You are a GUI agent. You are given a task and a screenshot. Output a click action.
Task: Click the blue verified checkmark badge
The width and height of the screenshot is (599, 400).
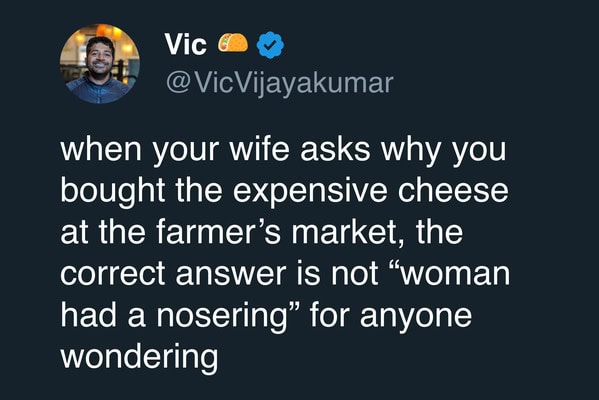(x=270, y=45)
